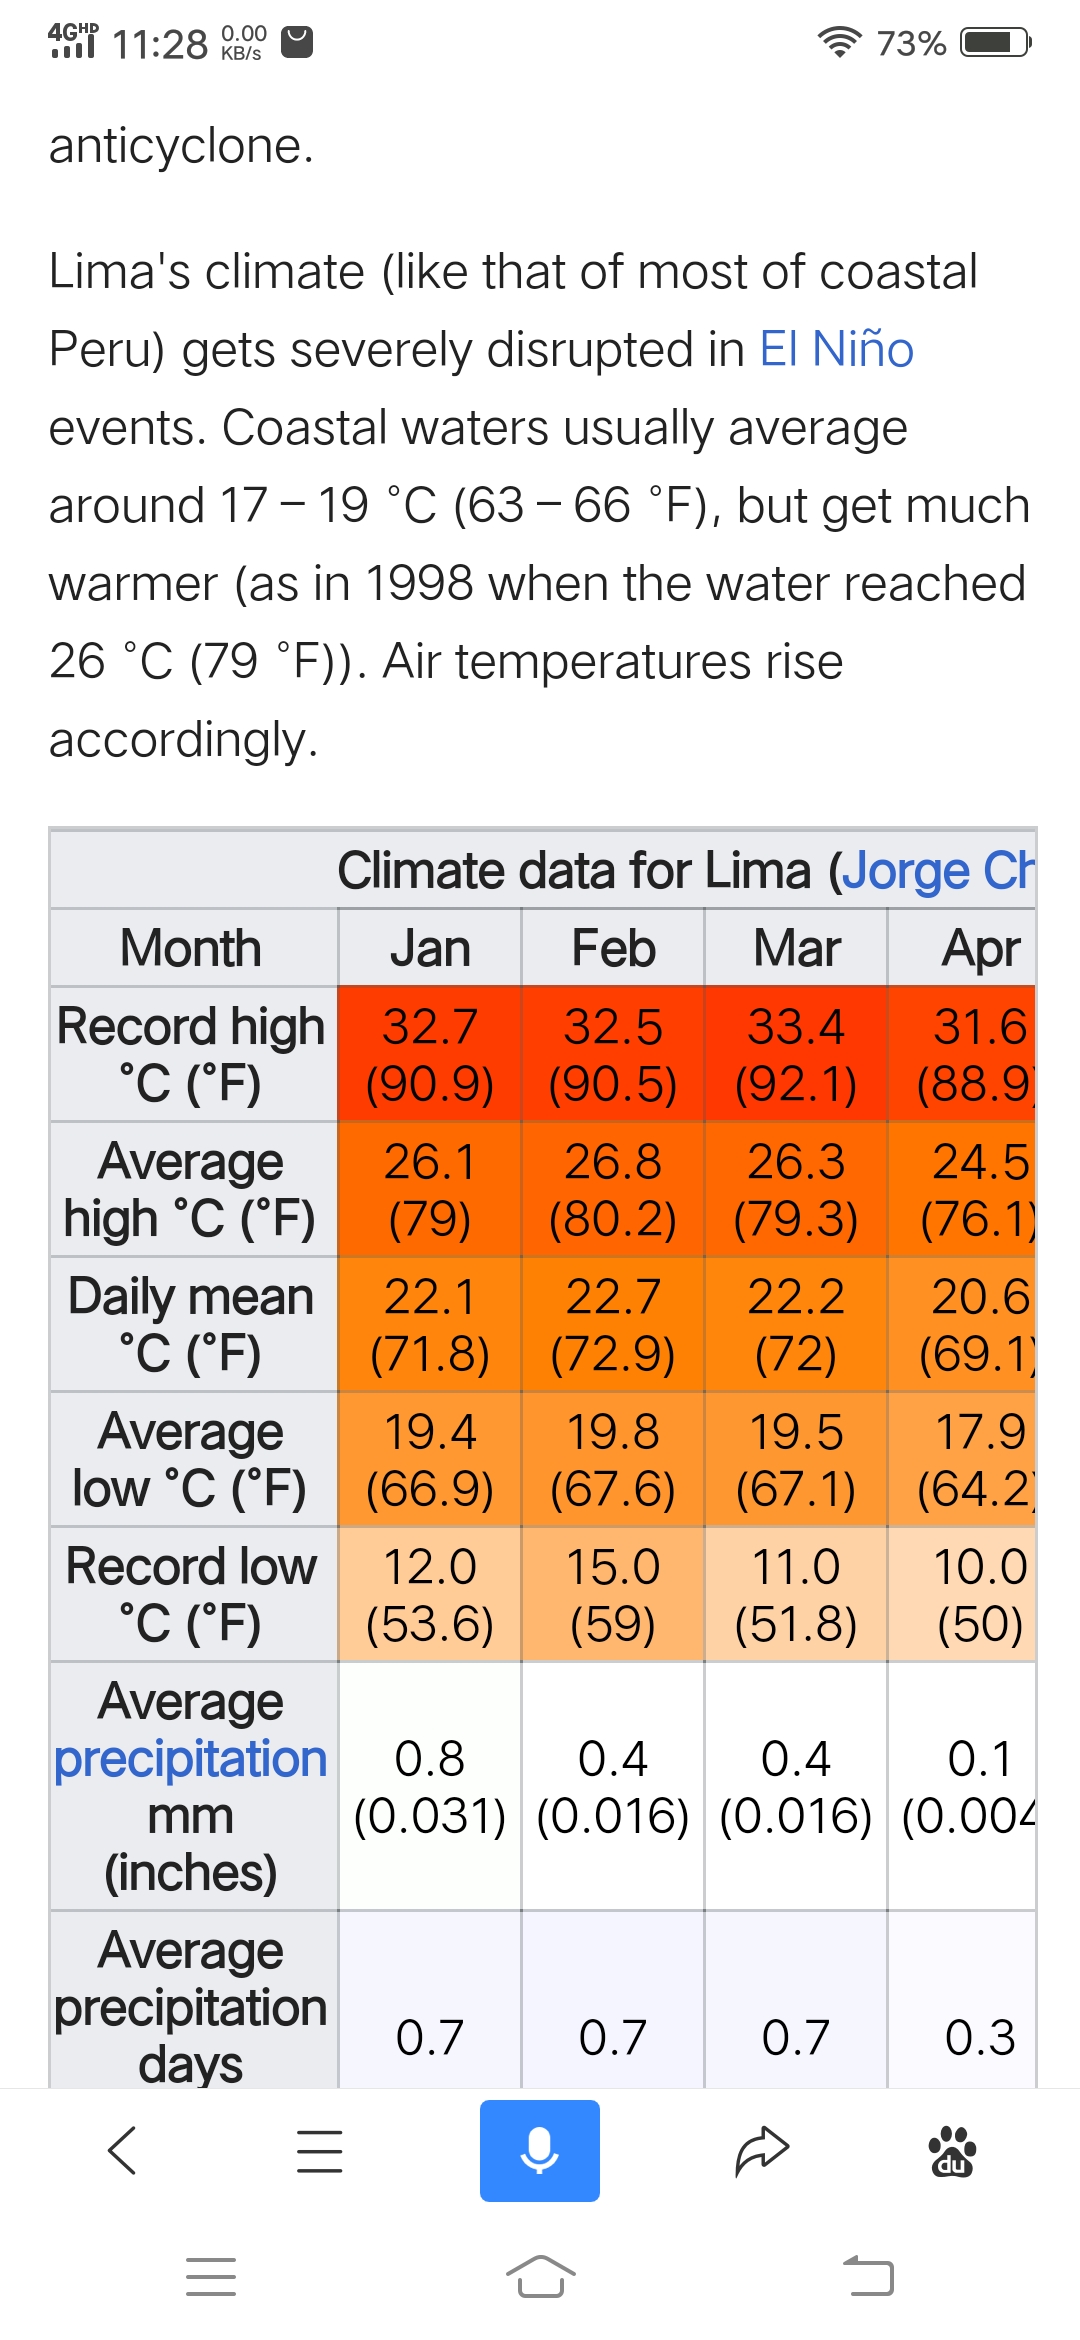Image resolution: width=1080 pixels, height=2340 pixels.
Task: Open the El Niño link
Action: [x=836, y=350]
